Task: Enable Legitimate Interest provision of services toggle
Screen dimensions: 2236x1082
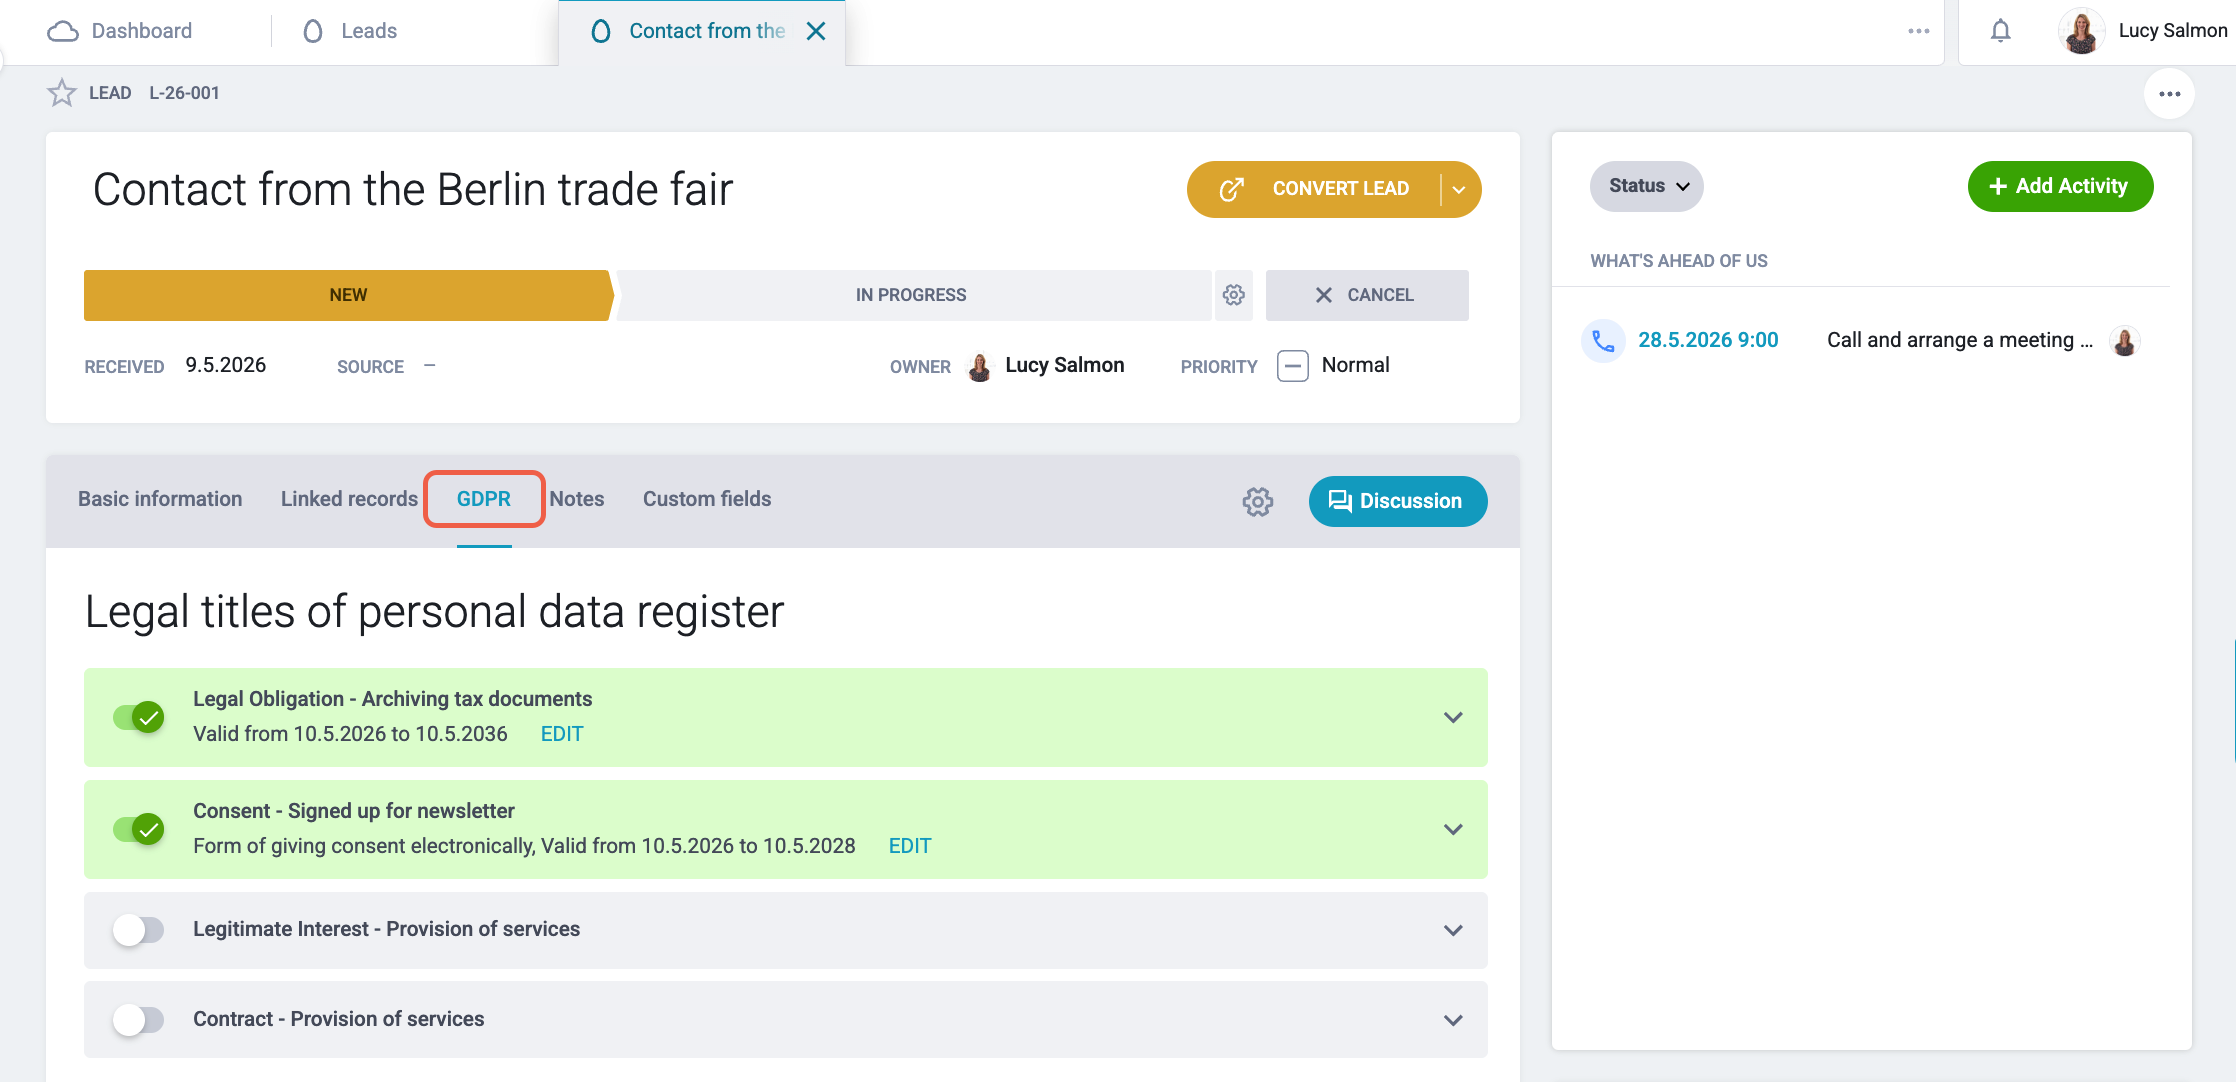Action: pos(139,930)
